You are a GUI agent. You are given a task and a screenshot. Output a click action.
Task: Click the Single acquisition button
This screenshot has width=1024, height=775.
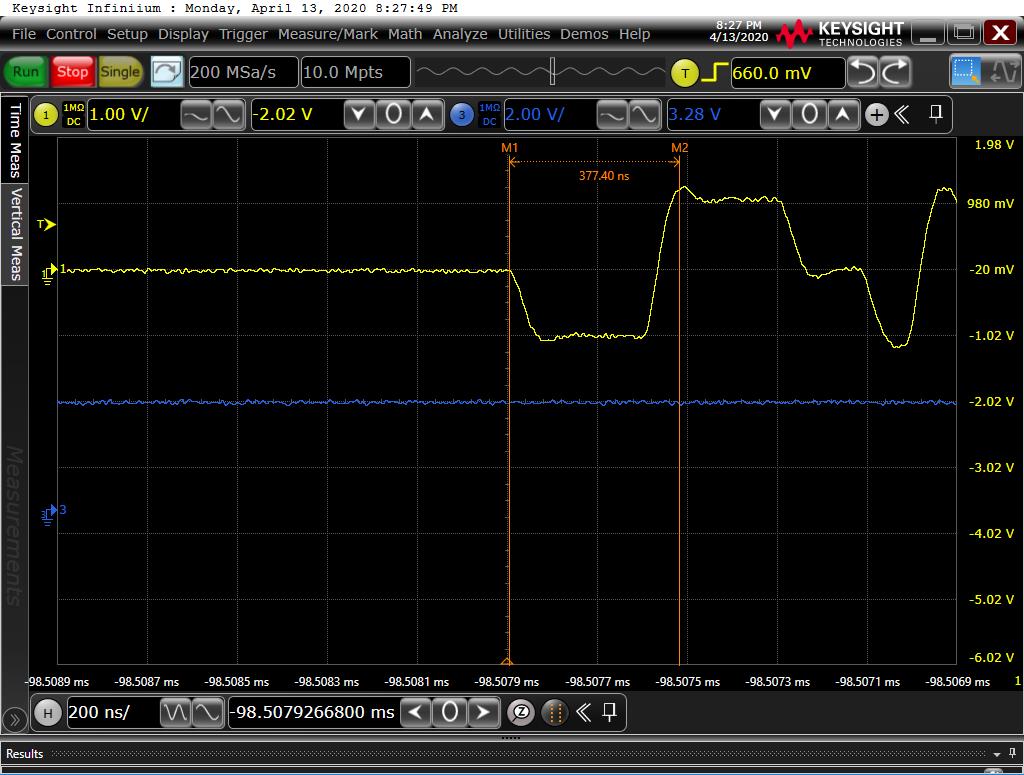coord(120,72)
